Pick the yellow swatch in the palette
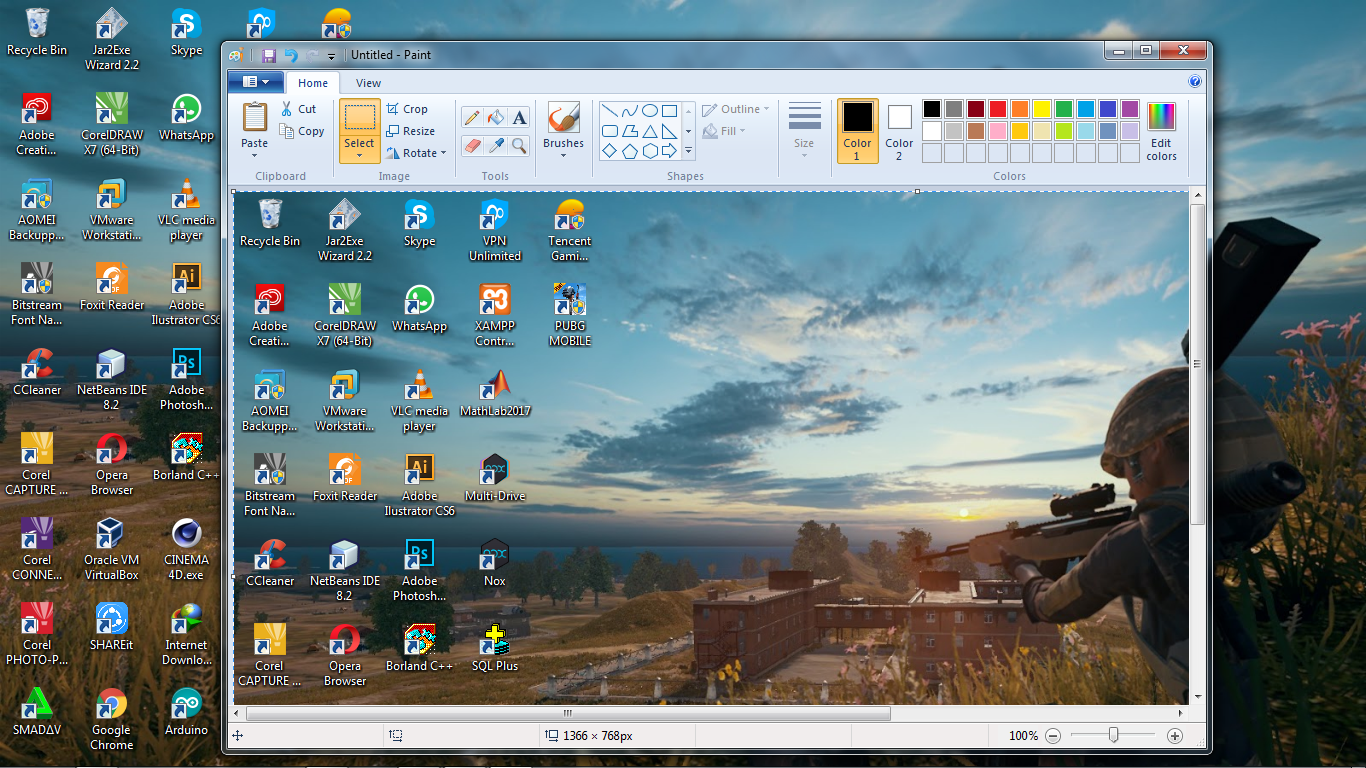The height and width of the screenshot is (768, 1366). (x=1041, y=109)
